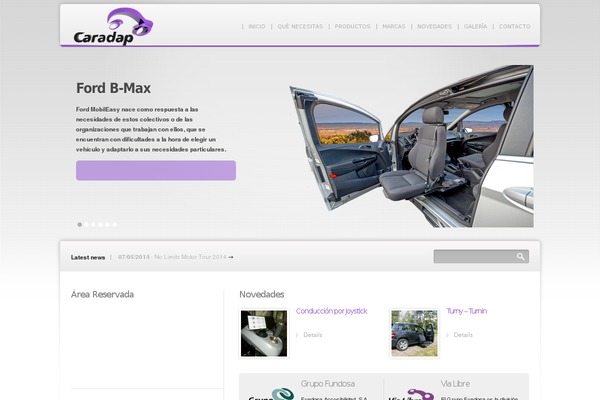Viewport: 600px width, 400px height.
Task: Open the INICIO menu item
Action: (x=257, y=26)
